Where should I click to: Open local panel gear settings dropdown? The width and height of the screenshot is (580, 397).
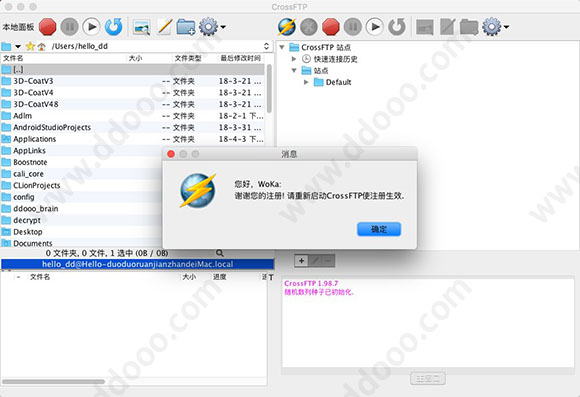(212, 27)
